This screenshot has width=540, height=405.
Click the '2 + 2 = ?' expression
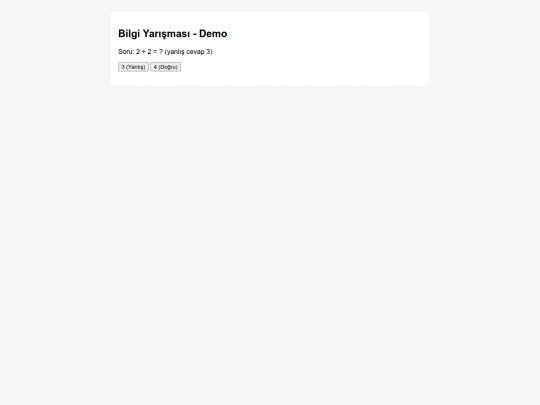point(149,52)
